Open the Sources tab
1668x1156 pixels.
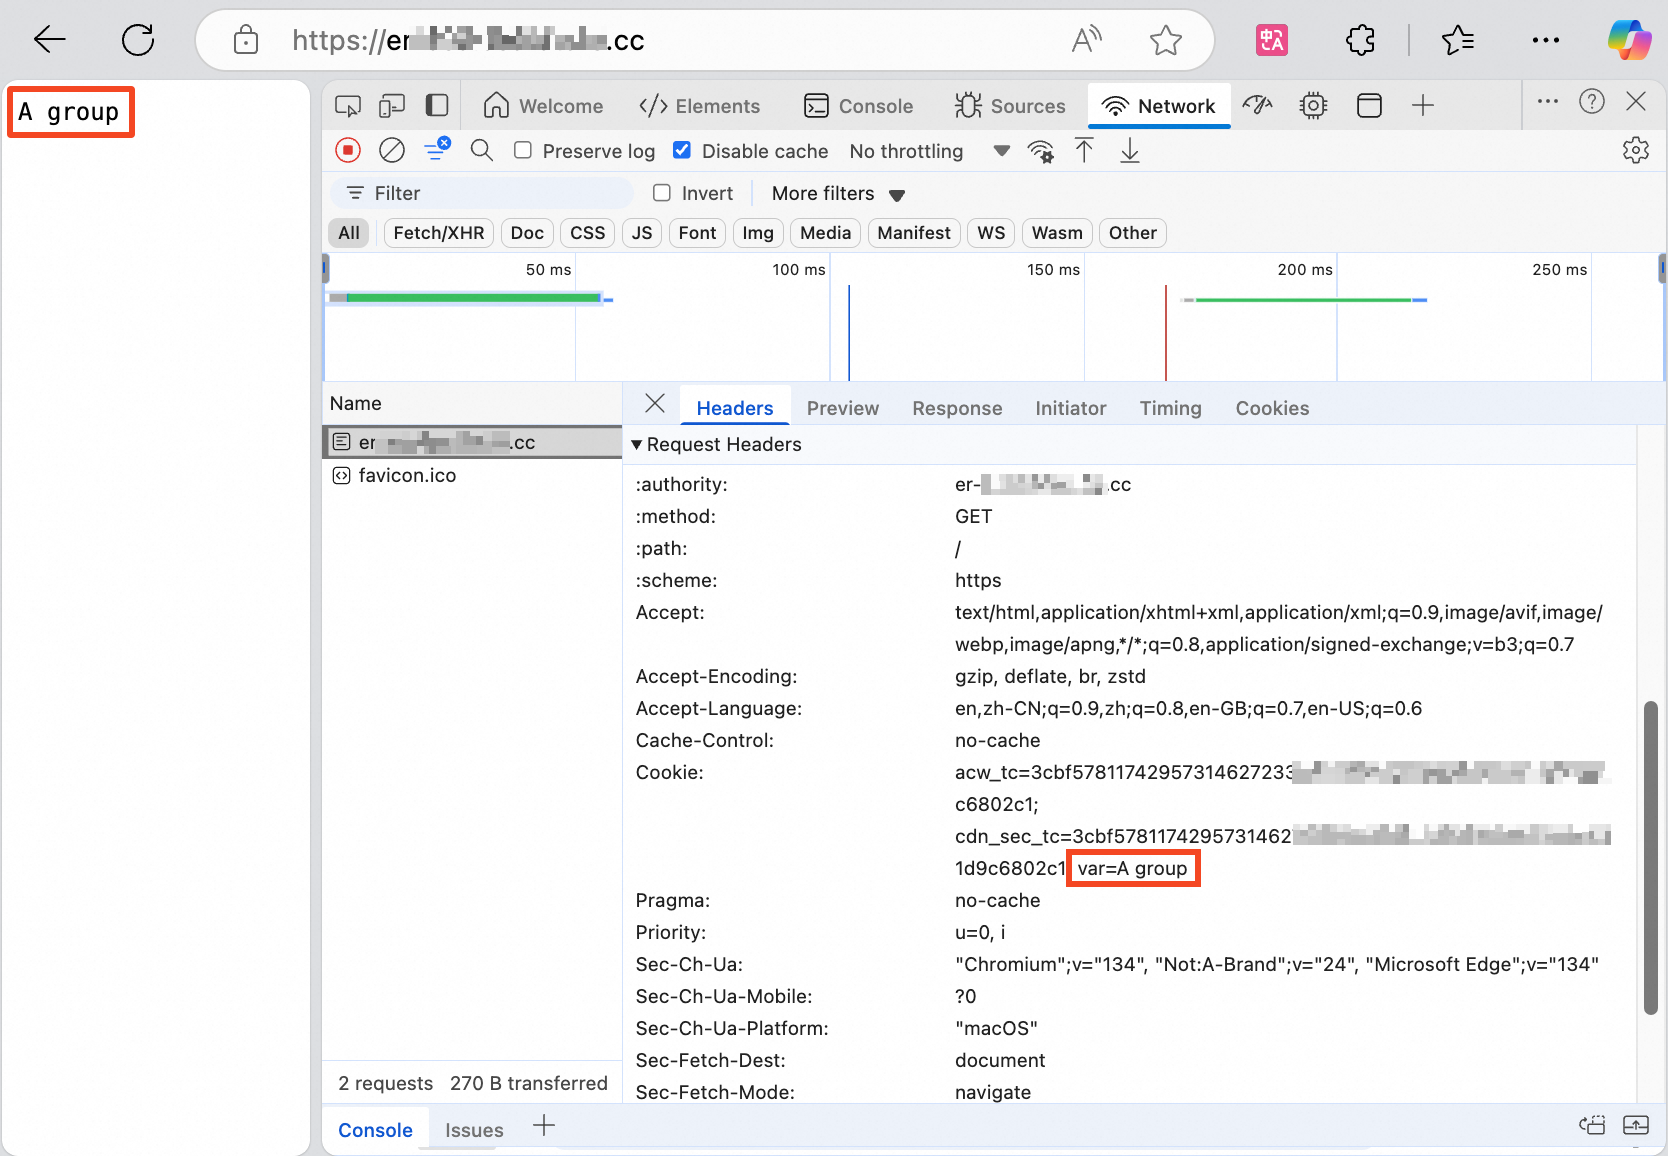click(x=1010, y=106)
